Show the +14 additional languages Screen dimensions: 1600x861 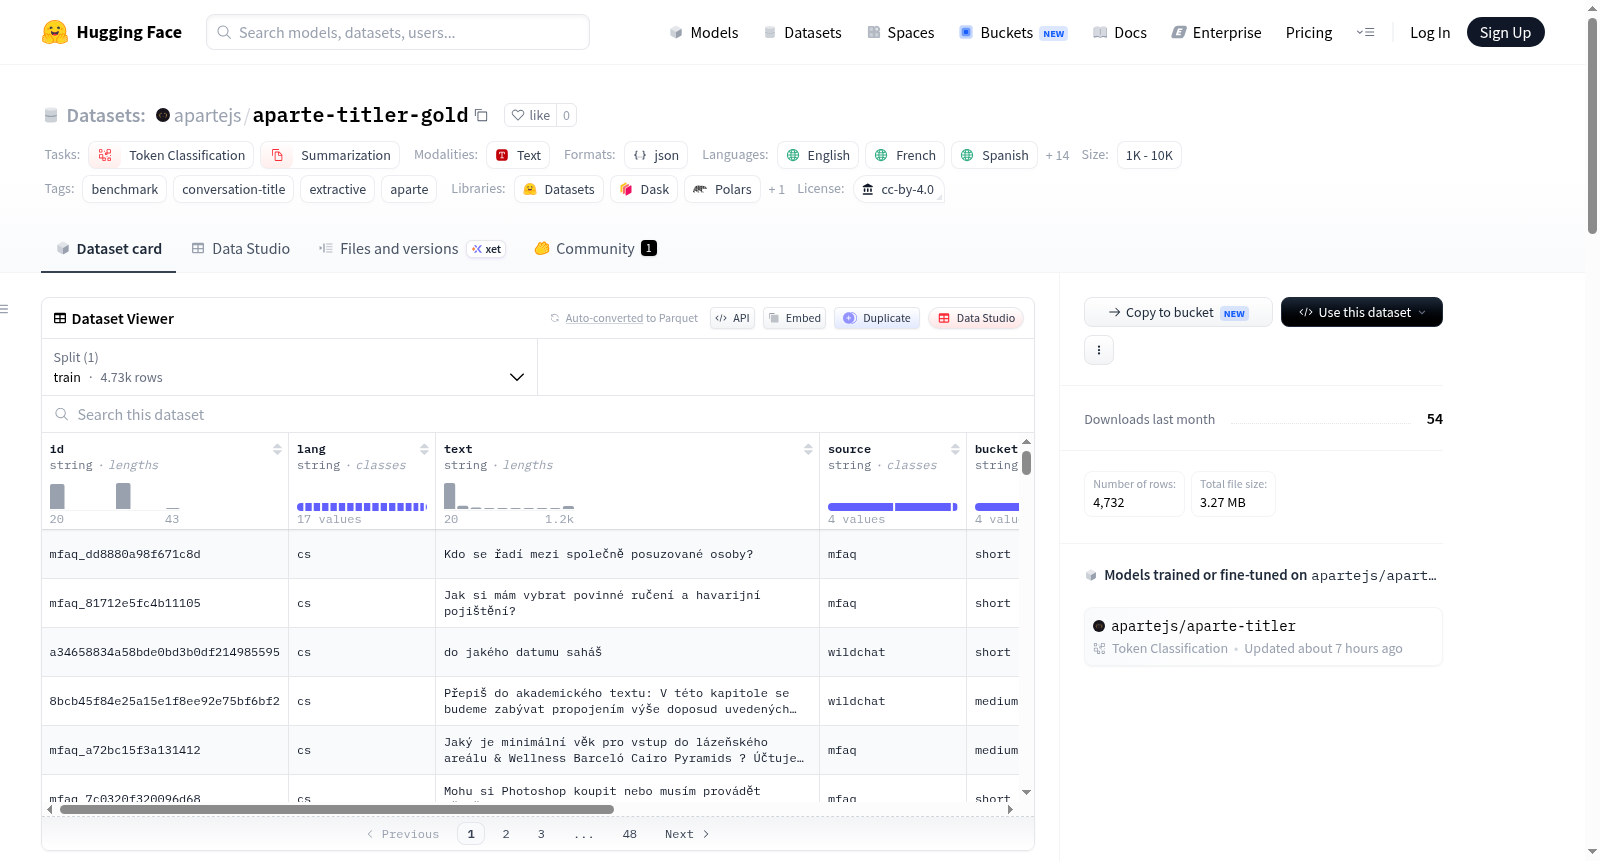(1057, 155)
